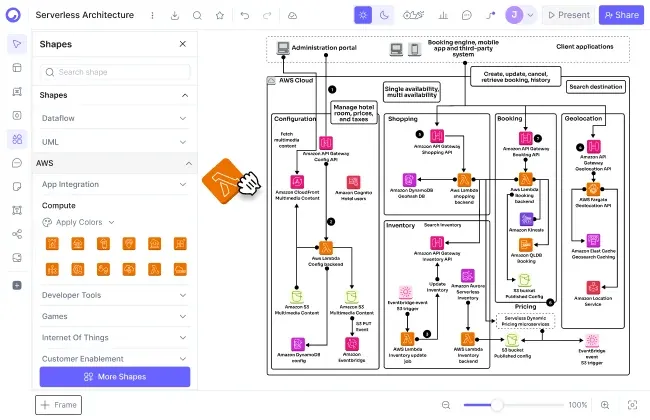Open the Apply Colors dropdown
The width and height of the screenshot is (650, 420).
78,222
